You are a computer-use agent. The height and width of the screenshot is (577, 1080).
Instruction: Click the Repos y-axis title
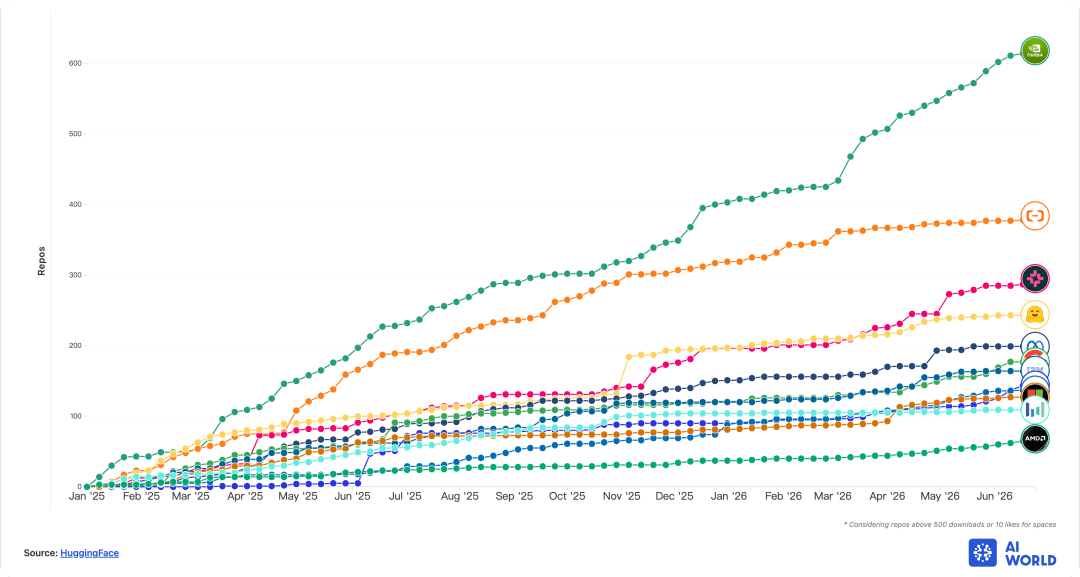pos(41,262)
